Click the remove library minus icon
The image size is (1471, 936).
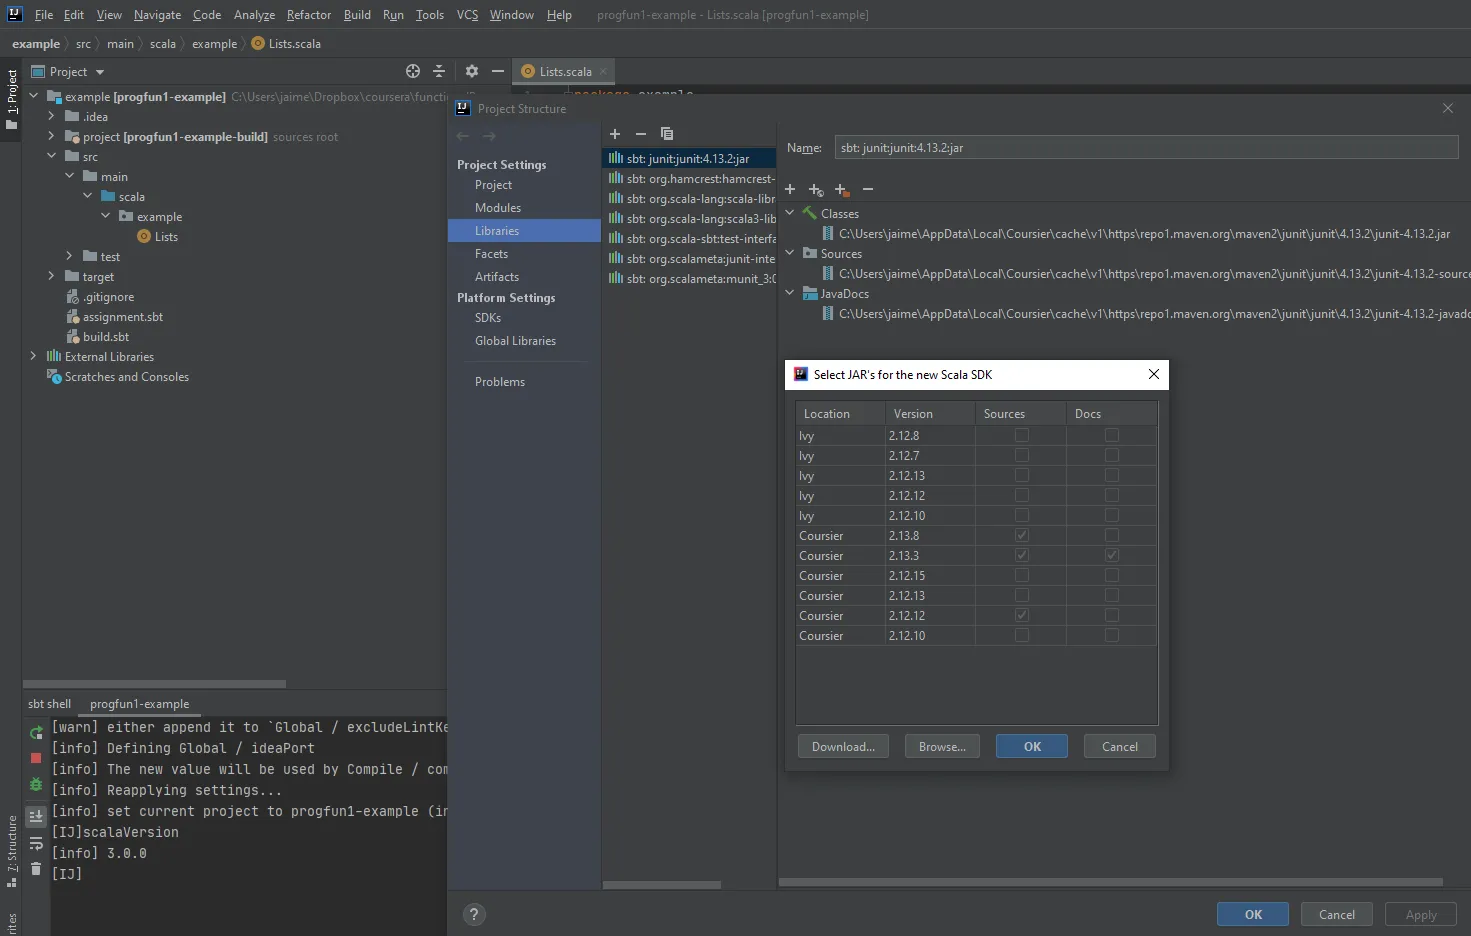click(641, 134)
